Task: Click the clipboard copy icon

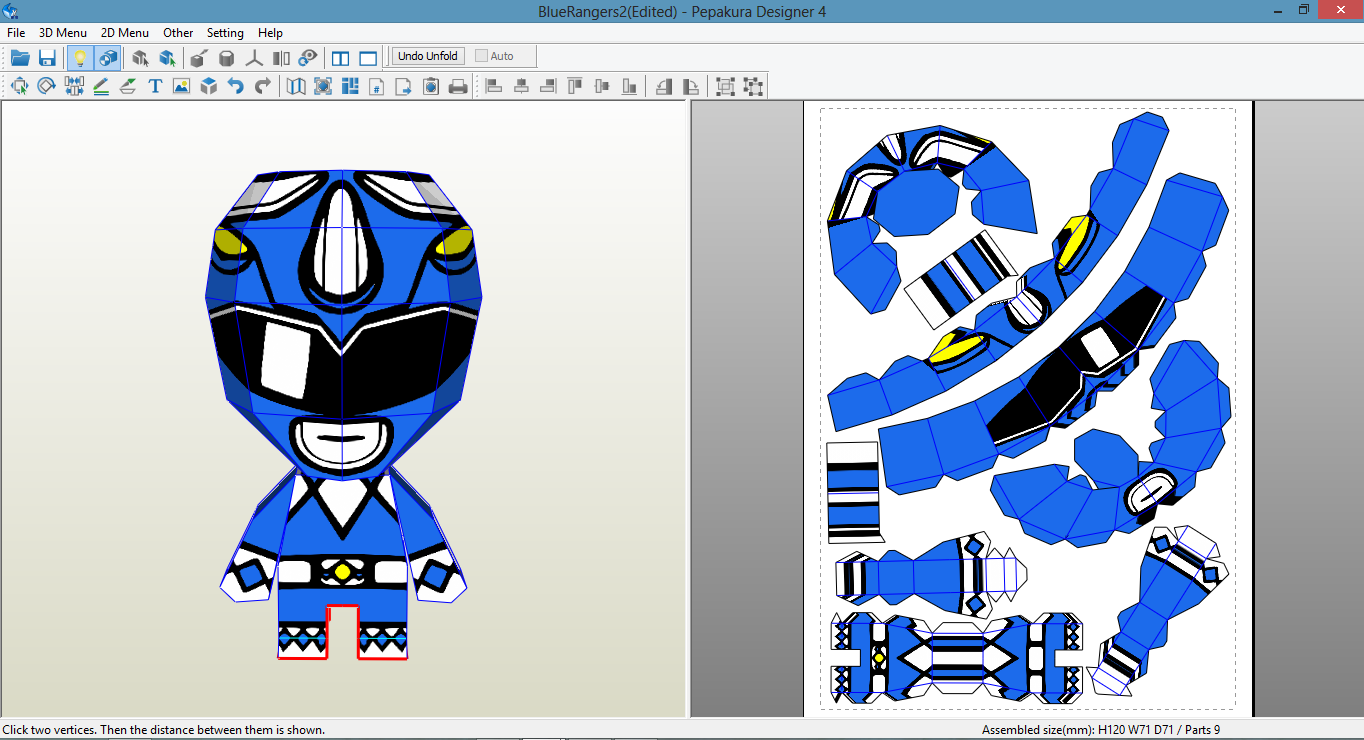Action: [431, 86]
